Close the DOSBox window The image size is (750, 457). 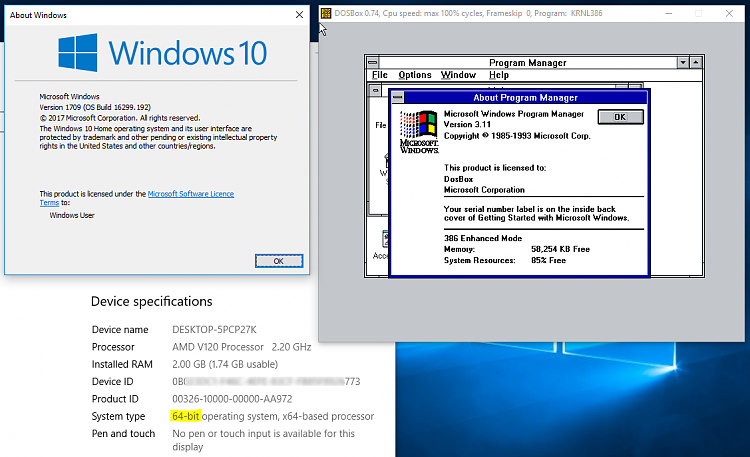coord(729,13)
